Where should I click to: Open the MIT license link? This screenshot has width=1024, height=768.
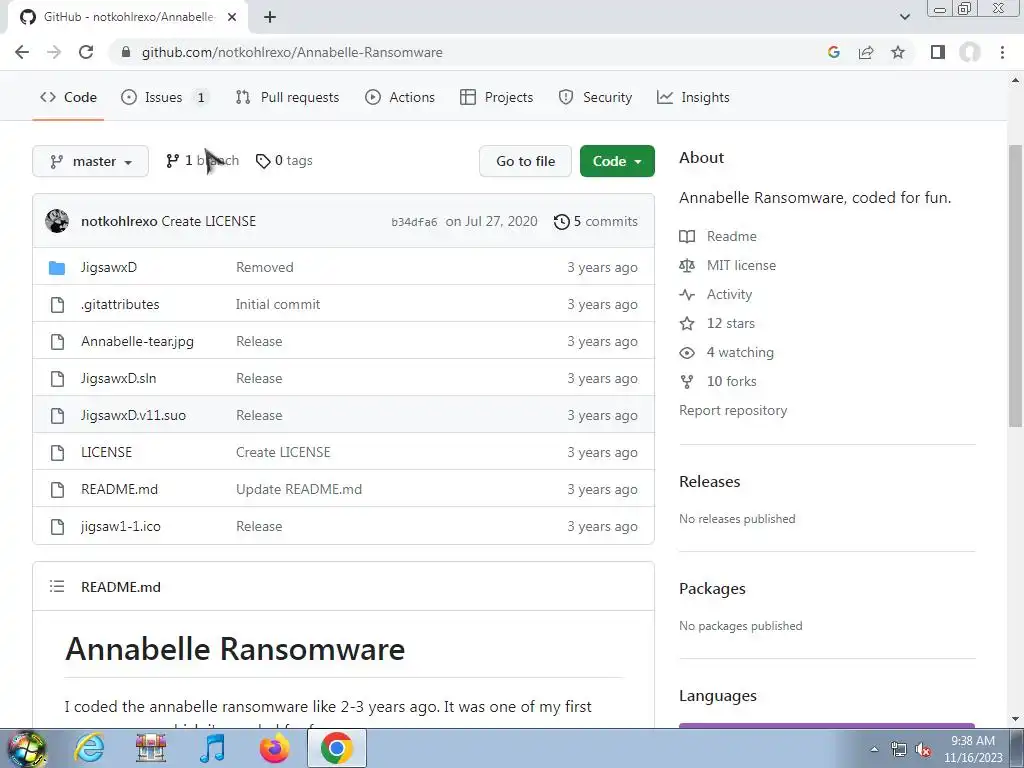741,265
